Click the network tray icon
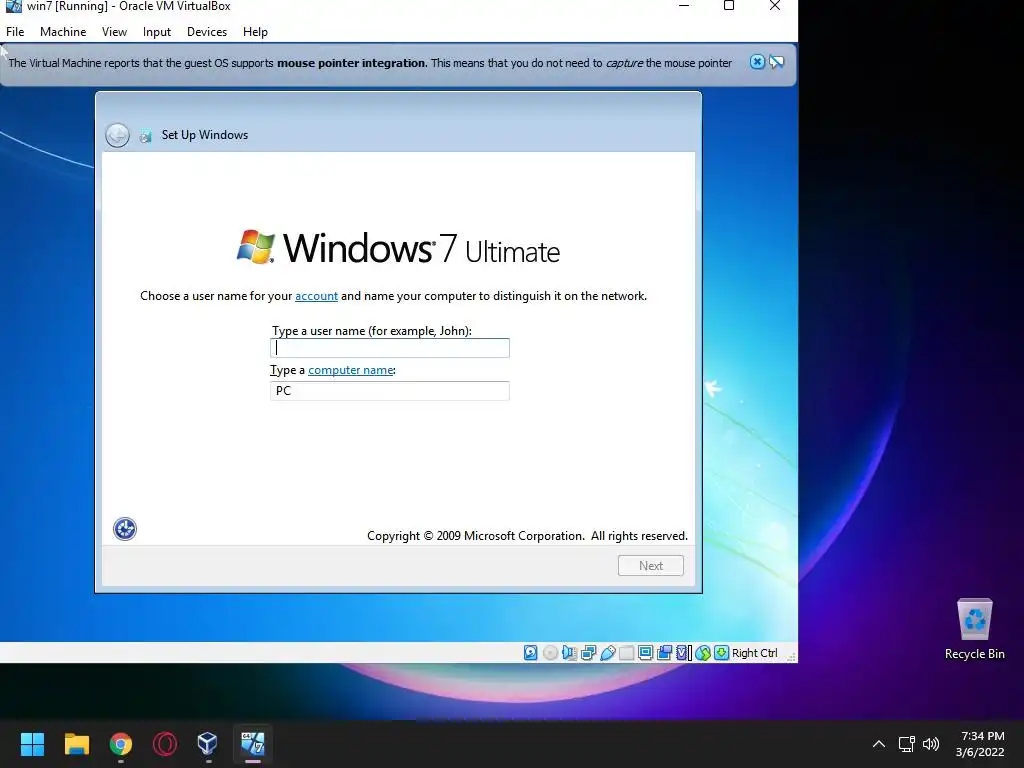The width and height of the screenshot is (1024, 768). 906,744
